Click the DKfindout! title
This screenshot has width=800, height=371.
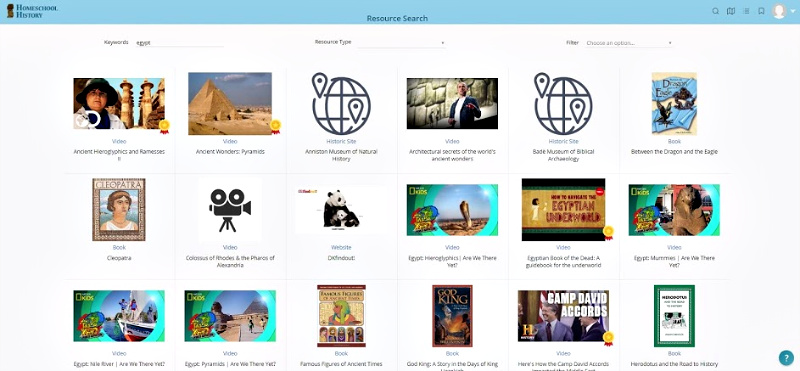pos(341,258)
